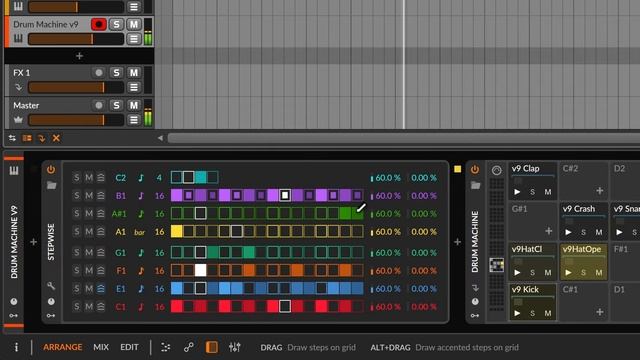Viewport: 640px width, 360px height.
Task: Add instrument to C#2 pad
Action: coord(600,191)
